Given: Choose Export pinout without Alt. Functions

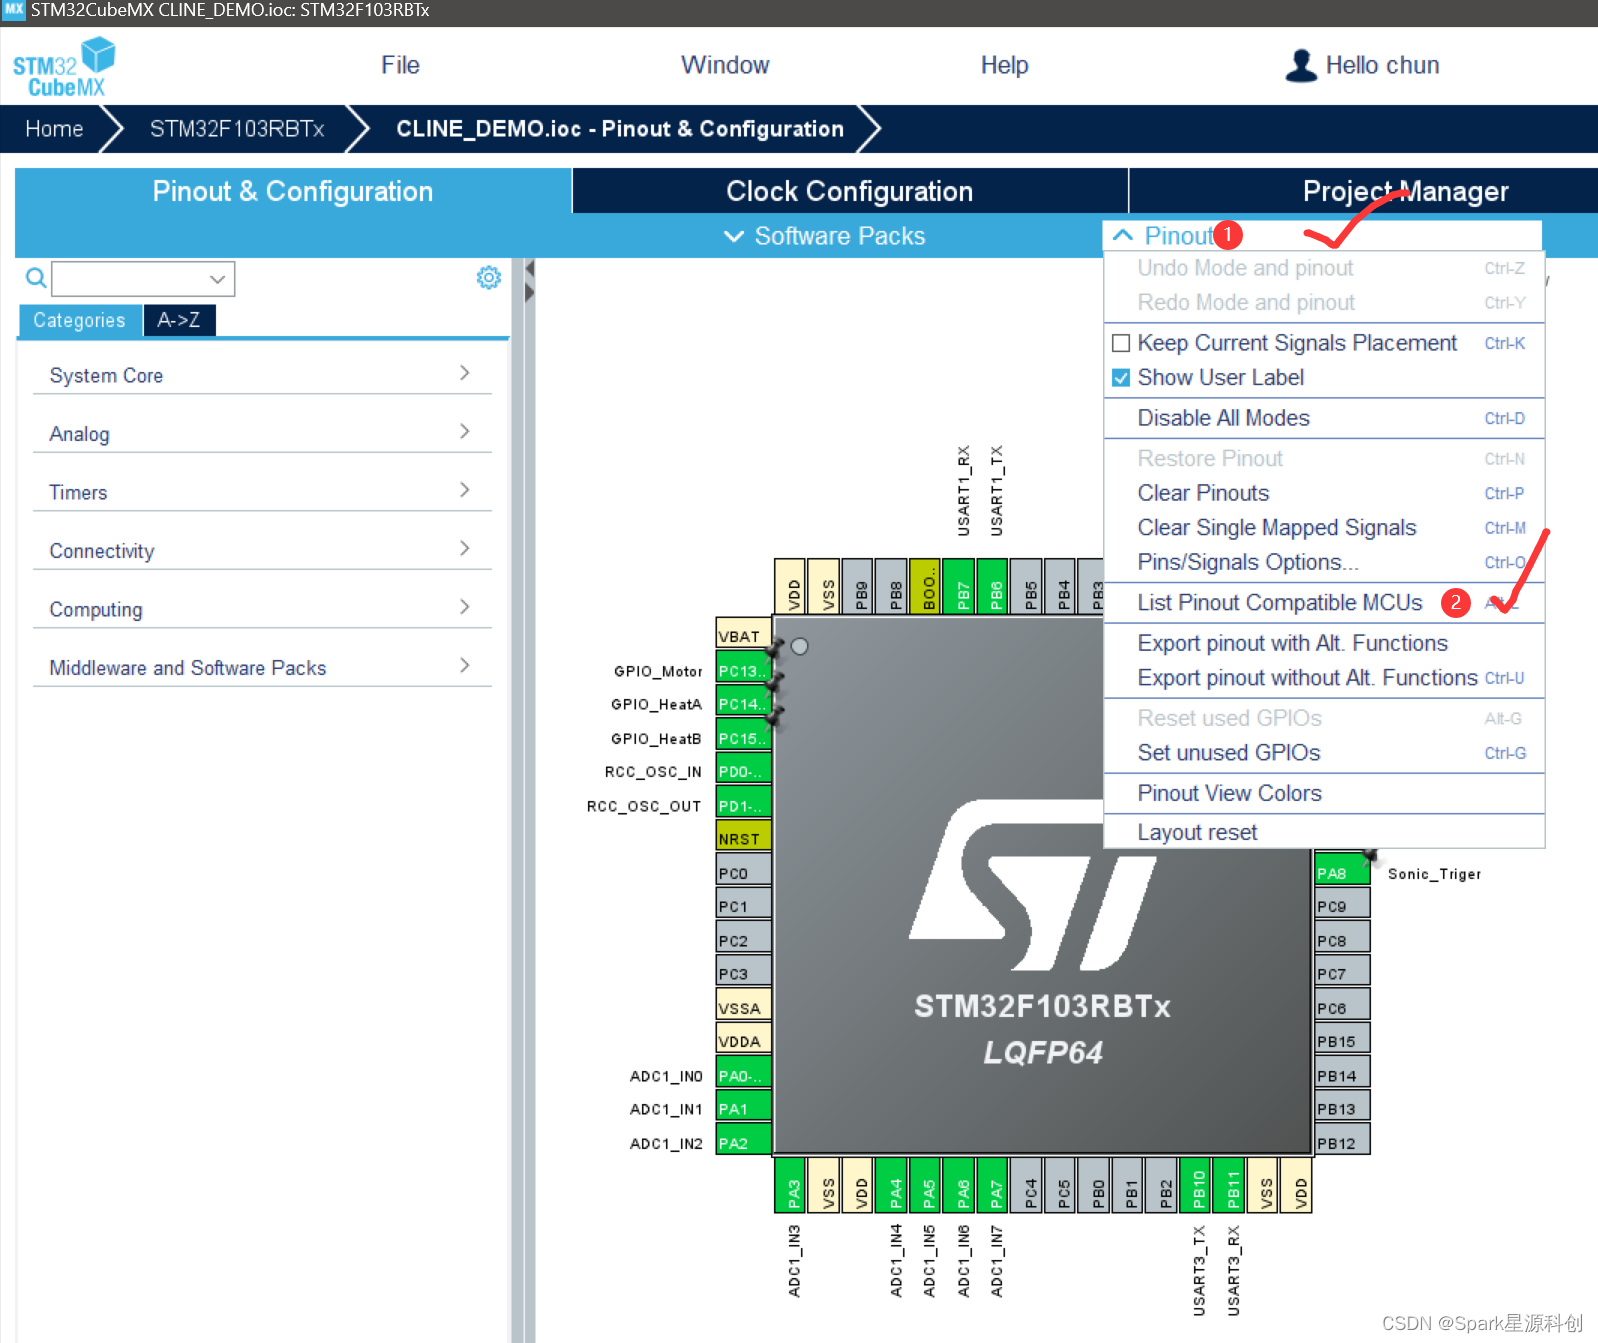Looking at the screenshot, I should tap(1324, 678).
